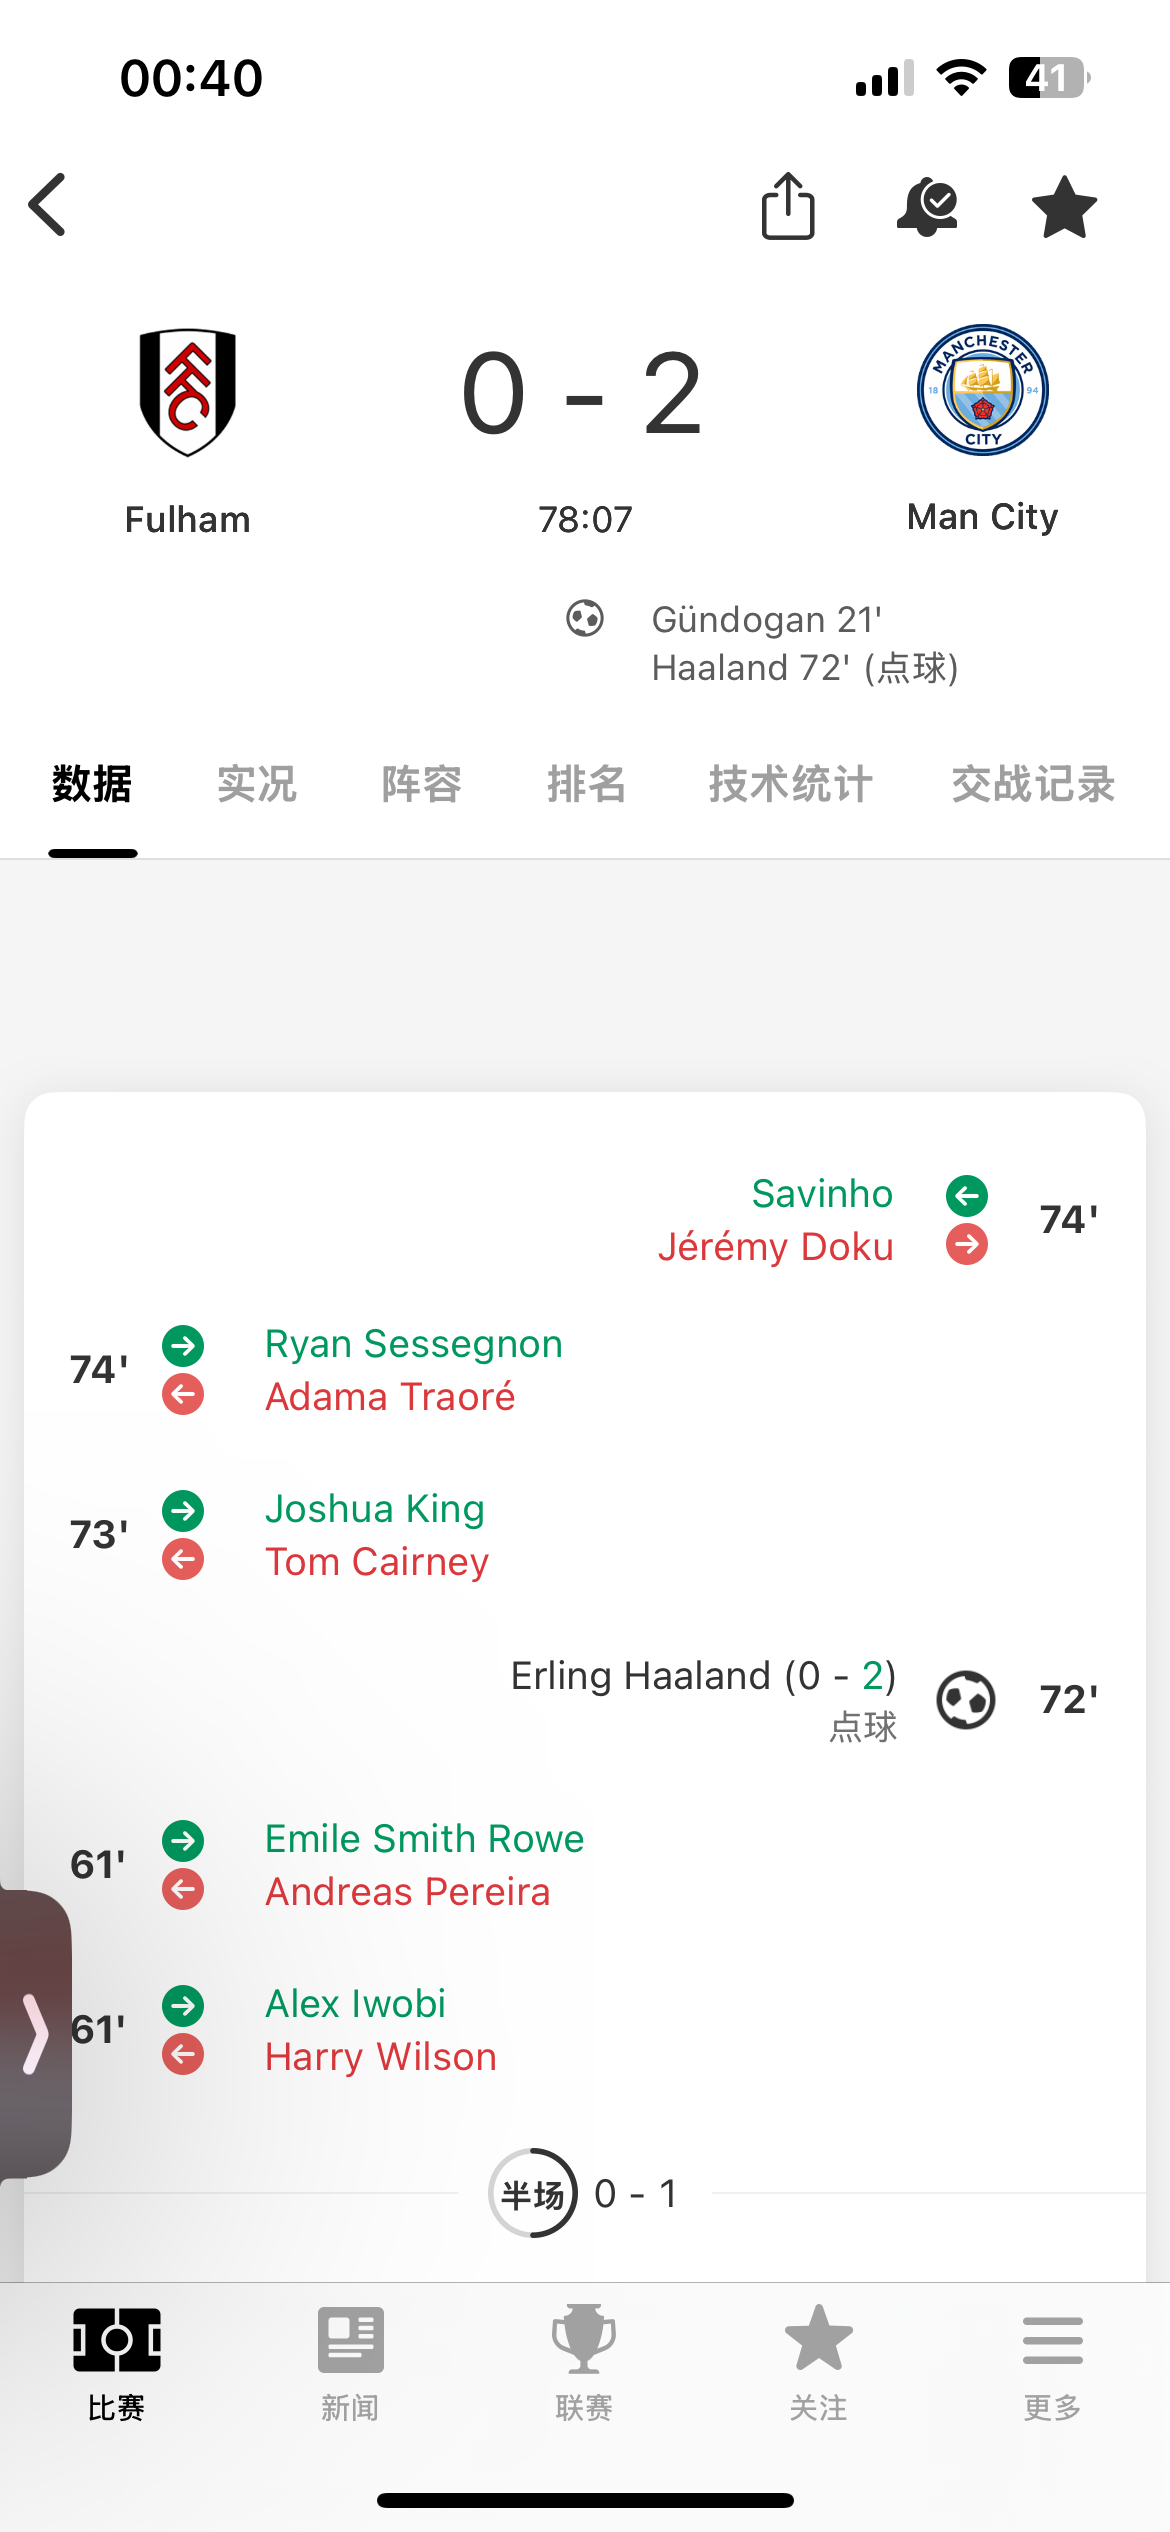This screenshot has width=1170, height=2532.
Task: Open the 交战记录 tab
Action: [1033, 784]
